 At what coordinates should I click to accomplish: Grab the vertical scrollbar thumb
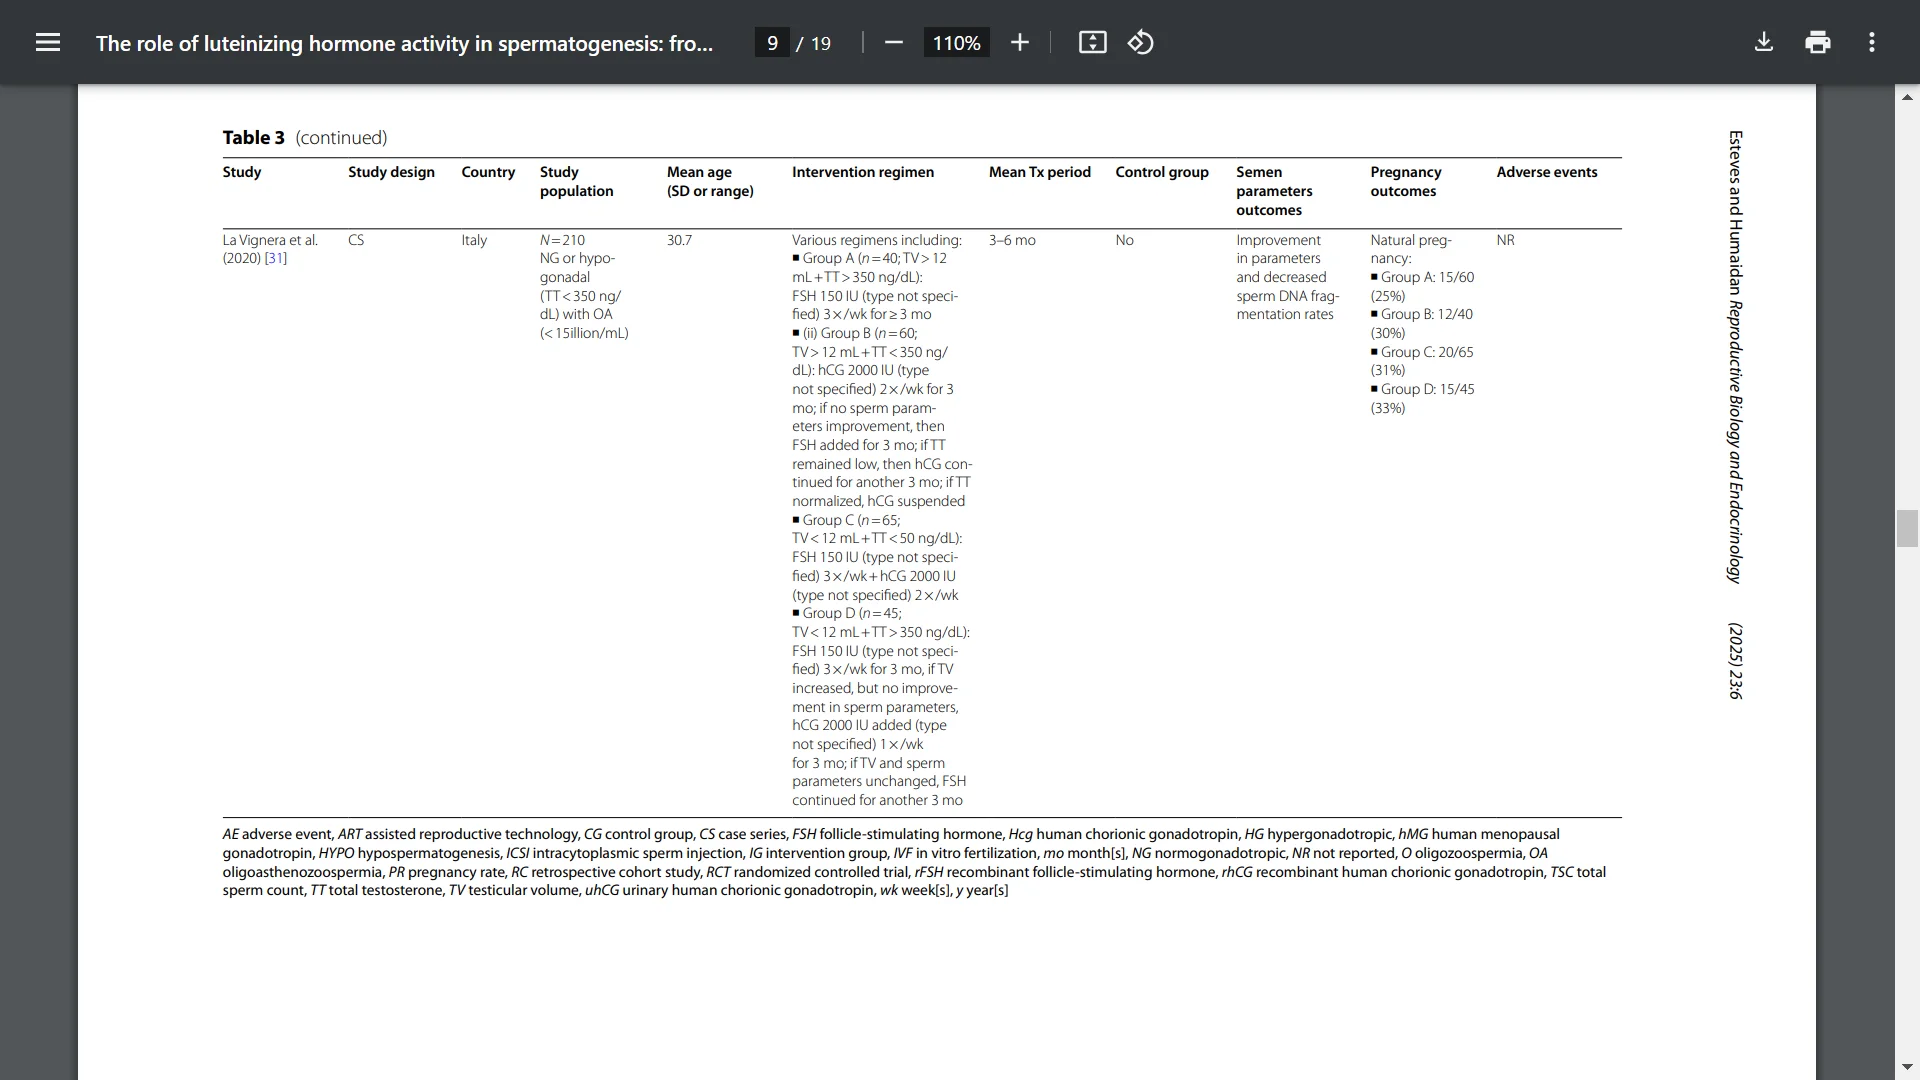(x=1907, y=528)
